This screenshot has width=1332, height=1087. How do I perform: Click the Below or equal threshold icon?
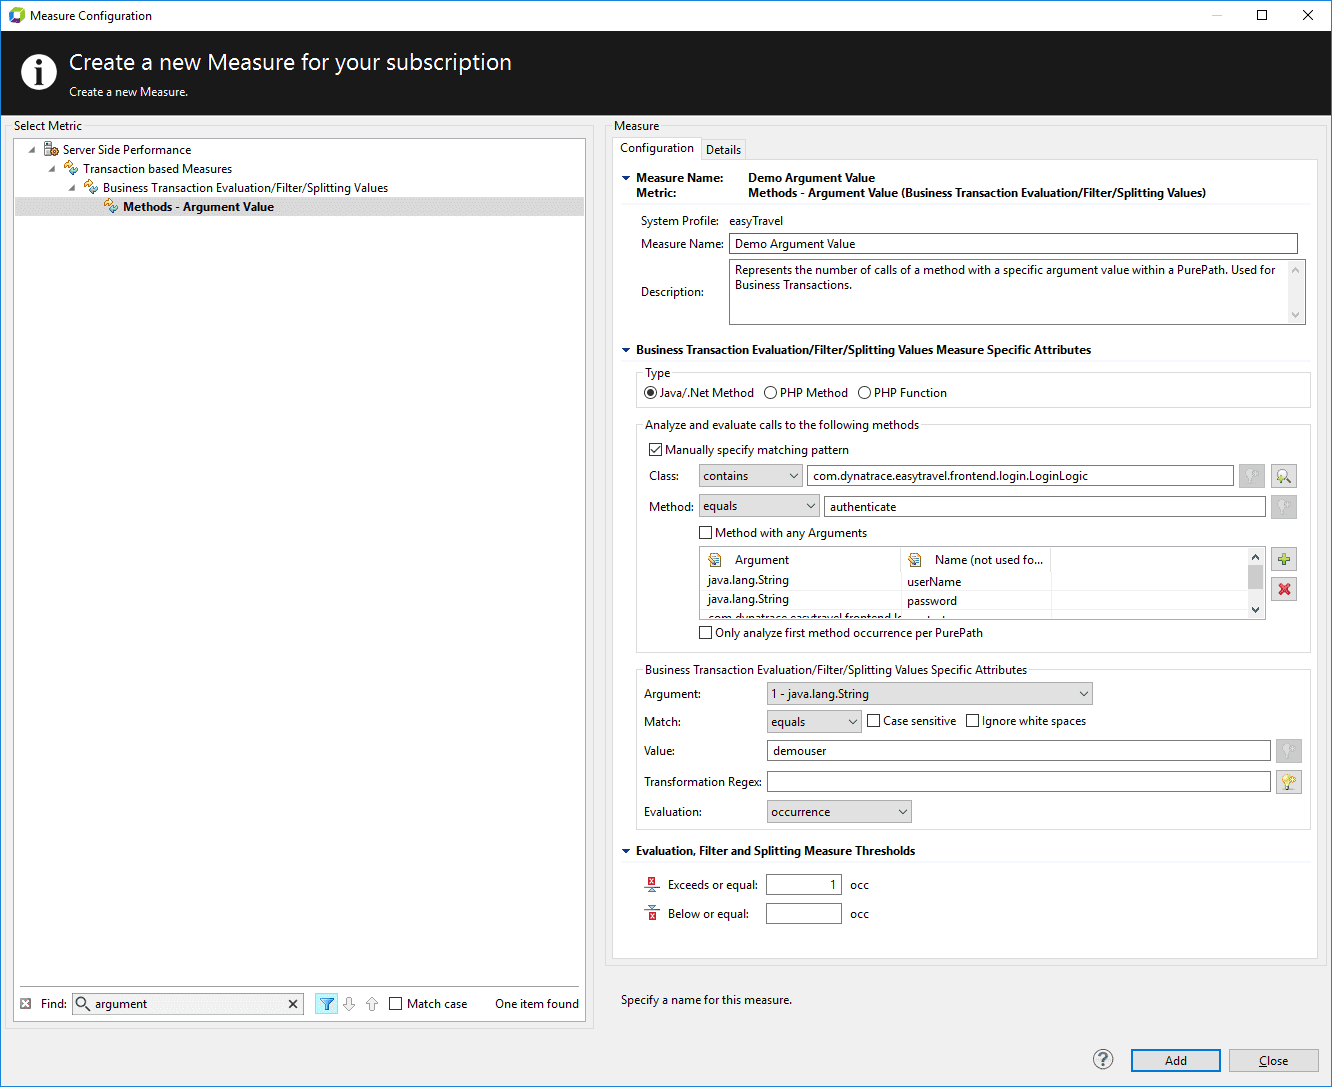tap(652, 913)
